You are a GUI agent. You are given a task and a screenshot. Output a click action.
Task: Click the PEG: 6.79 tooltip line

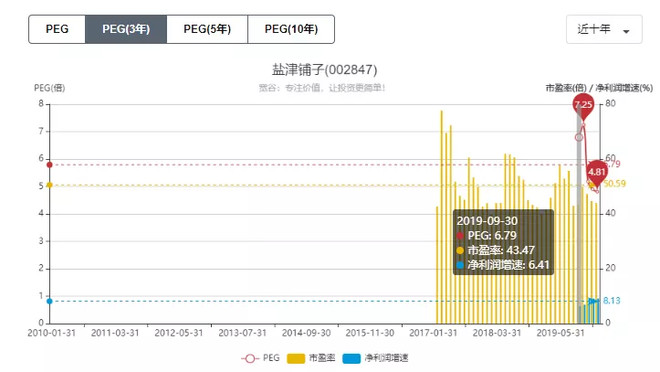[x=487, y=236]
